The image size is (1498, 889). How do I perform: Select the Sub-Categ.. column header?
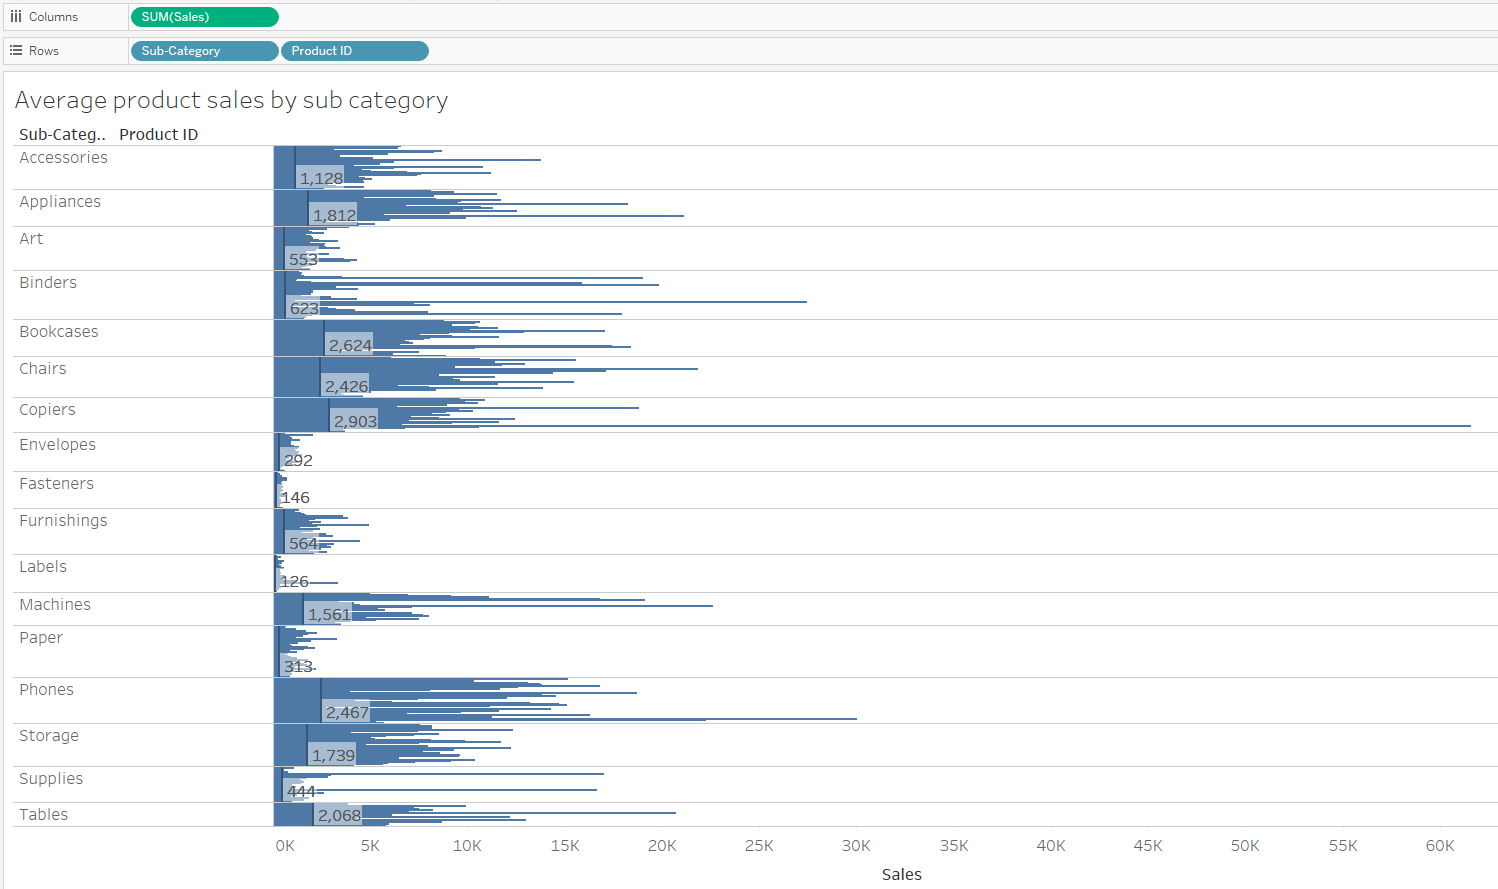tap(62, 134)
